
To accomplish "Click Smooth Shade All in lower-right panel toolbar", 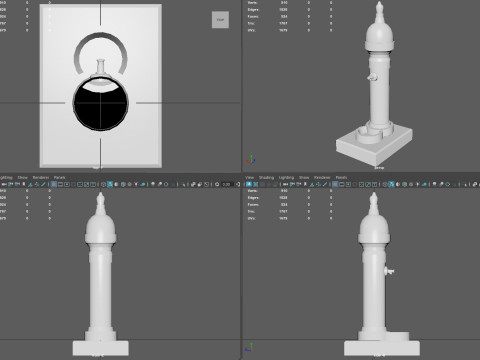I will pyautogui.click(x=391, y=184).
